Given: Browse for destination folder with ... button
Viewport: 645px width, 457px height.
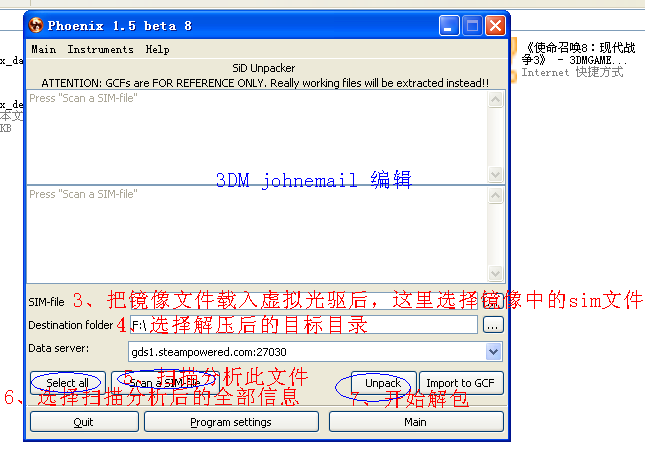Looking at the screenshot, I should tap(493, 325).
